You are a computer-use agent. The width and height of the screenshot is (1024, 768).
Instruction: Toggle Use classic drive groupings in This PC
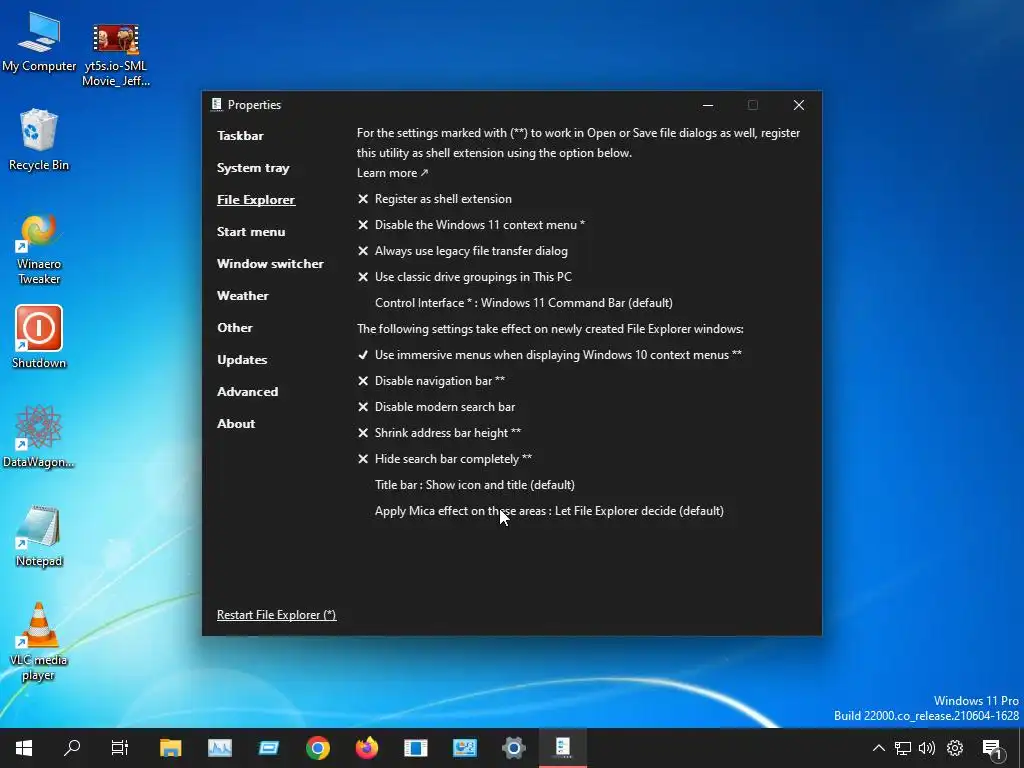464,278
